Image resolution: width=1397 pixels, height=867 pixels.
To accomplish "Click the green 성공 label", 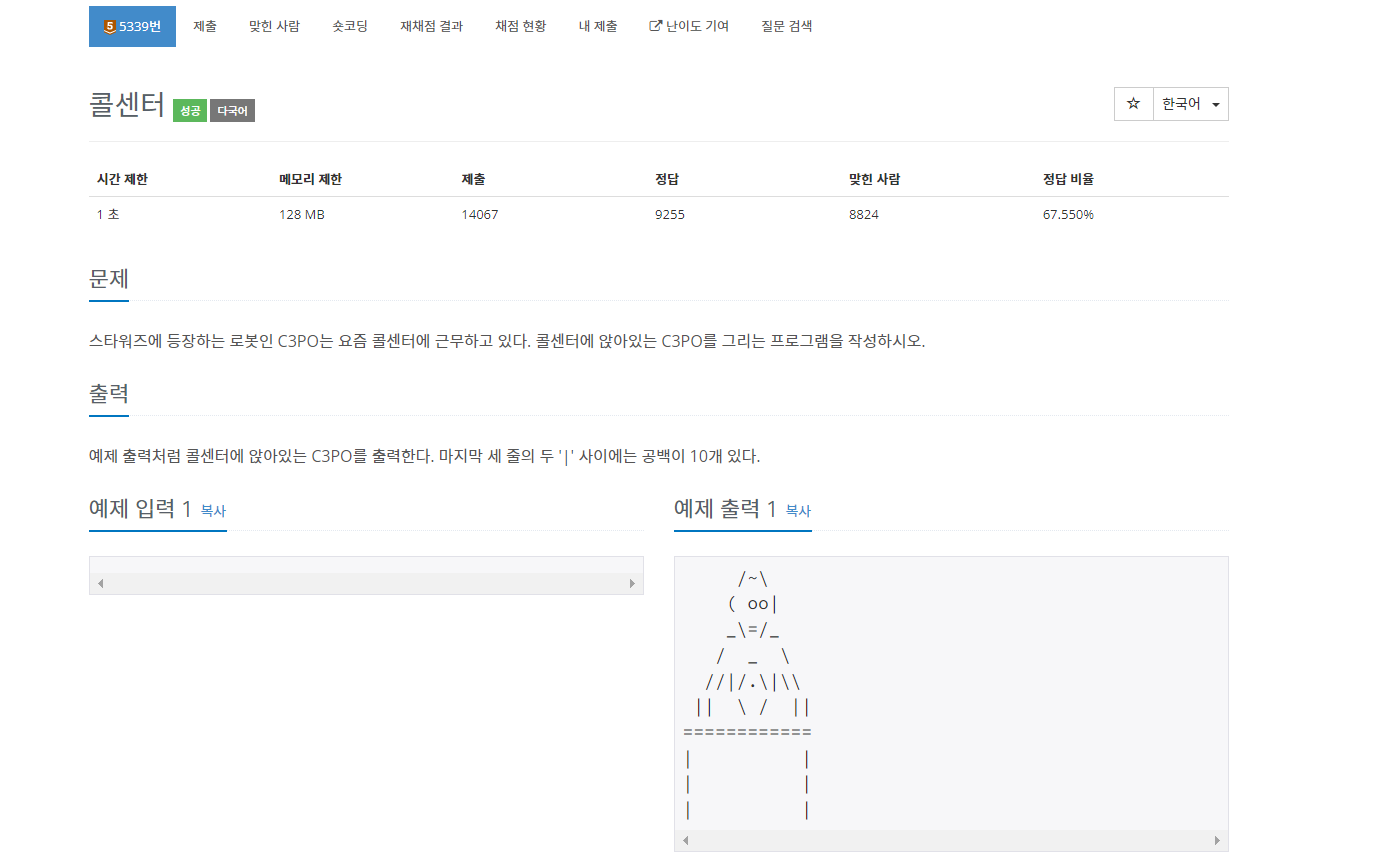I will click(x=190, y=111).
